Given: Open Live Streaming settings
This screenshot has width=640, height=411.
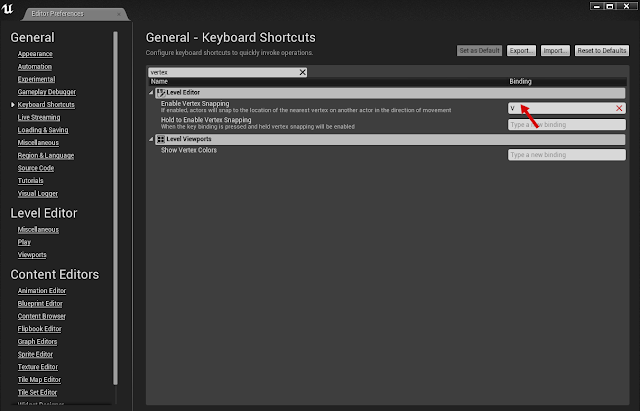Looking at the screenshot, I should 39,117.
